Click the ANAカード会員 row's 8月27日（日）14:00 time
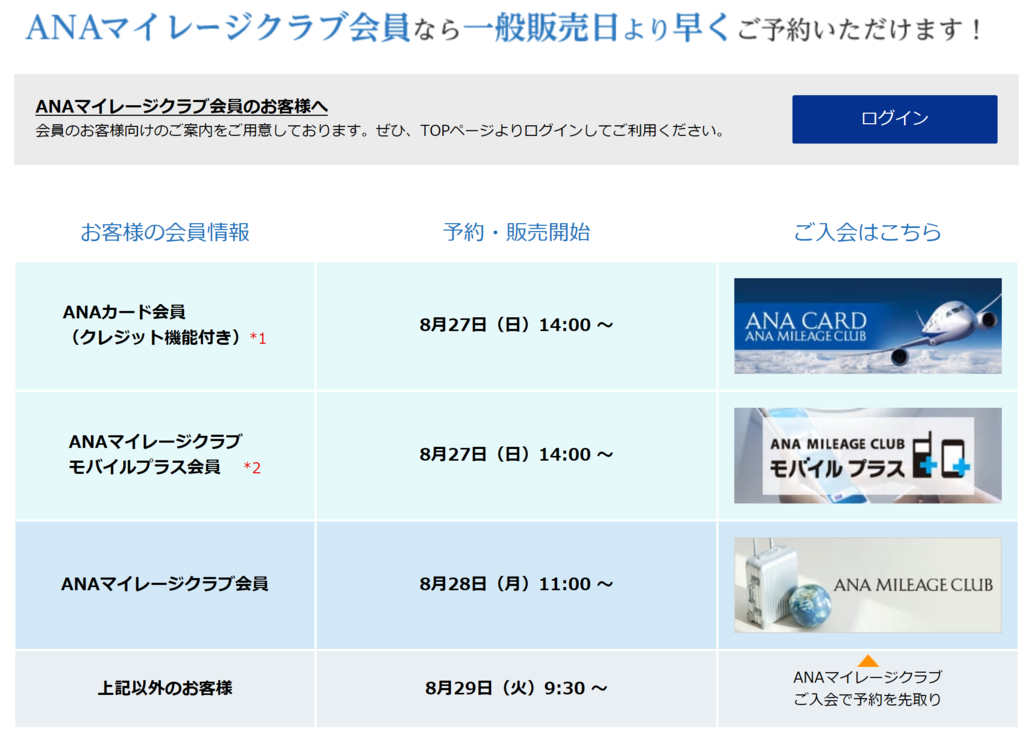Viewport: 1024px width, 733px height. 516,325
